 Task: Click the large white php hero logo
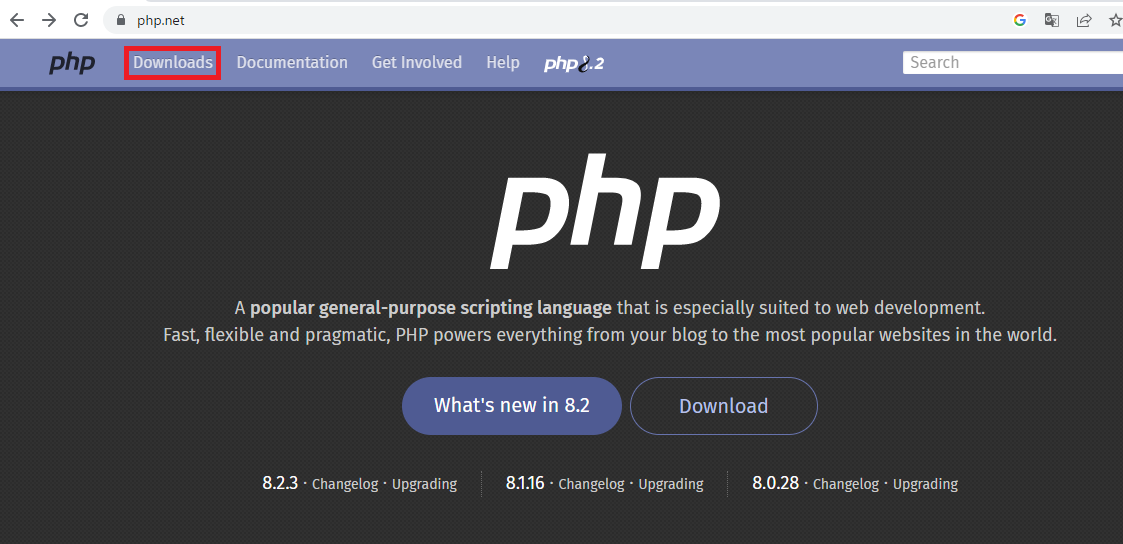tap(605, 211)
